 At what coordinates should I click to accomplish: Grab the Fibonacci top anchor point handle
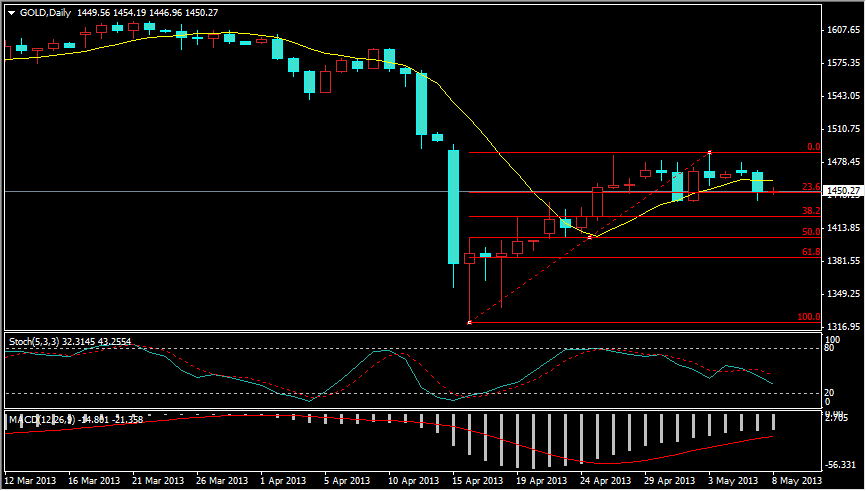(x=710, y=152)
